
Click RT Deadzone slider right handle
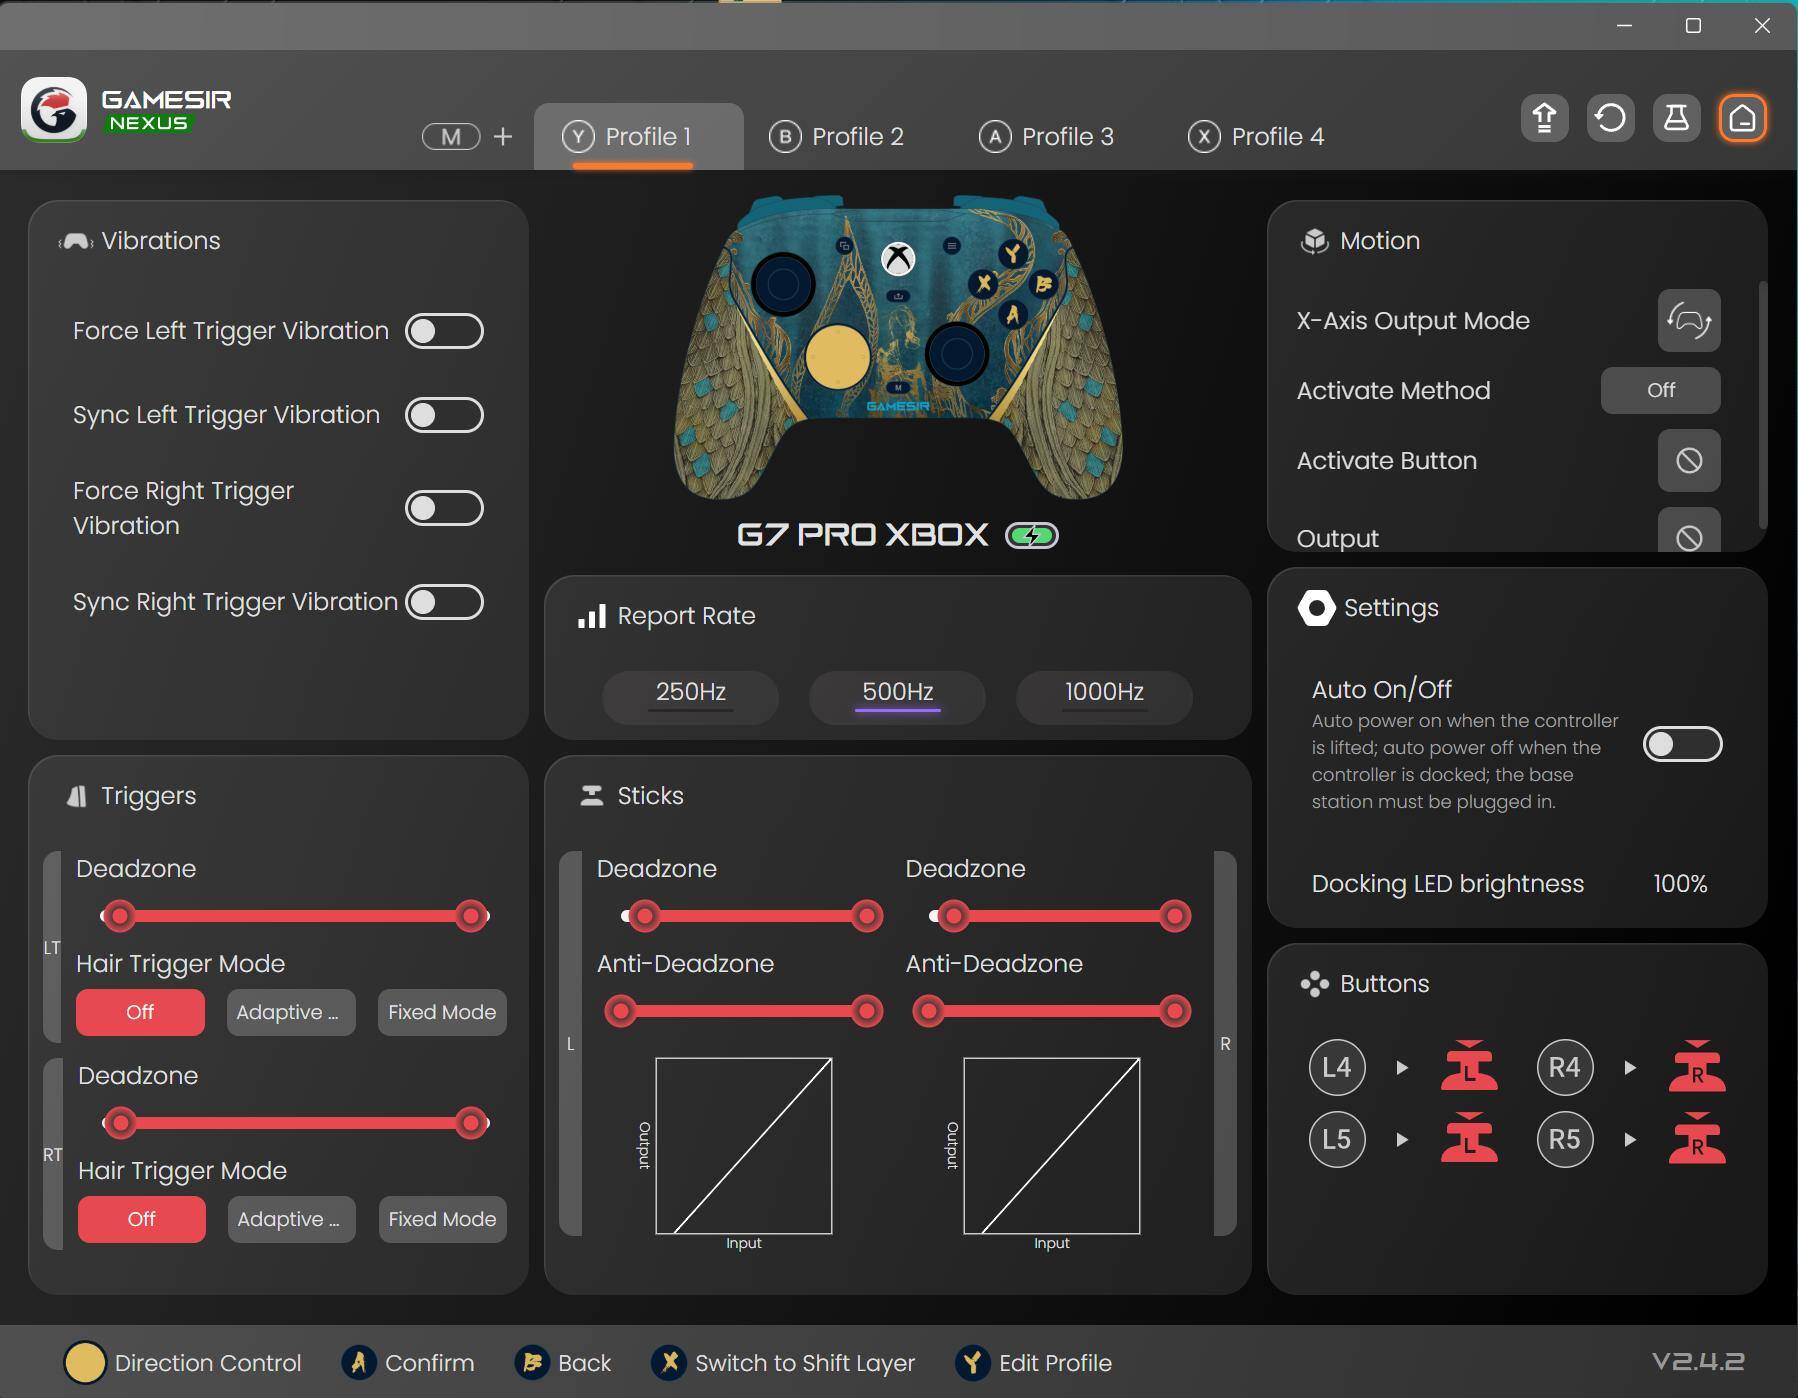tap(470, 1123)
